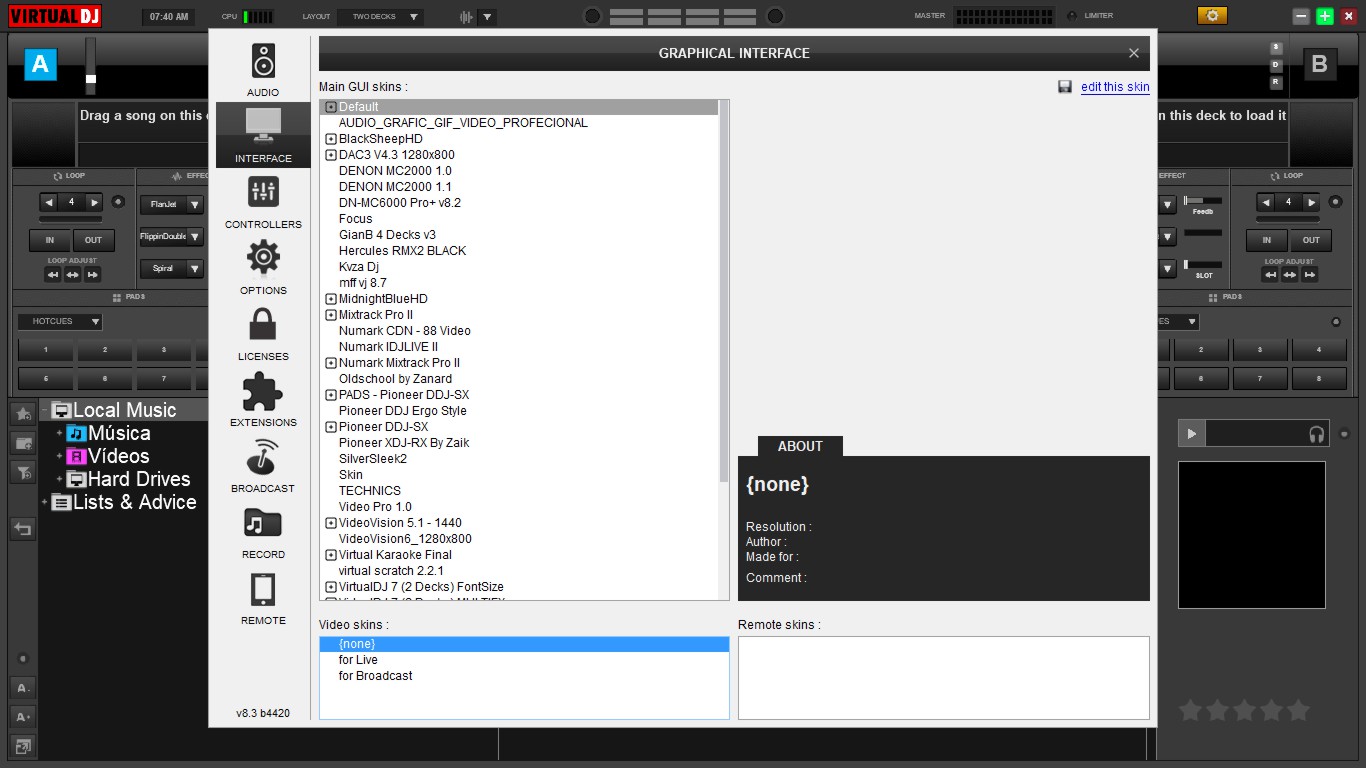Click the prelisten headphones icon
This screenshot has height=768, width=1366.
tap(1316, 434)
